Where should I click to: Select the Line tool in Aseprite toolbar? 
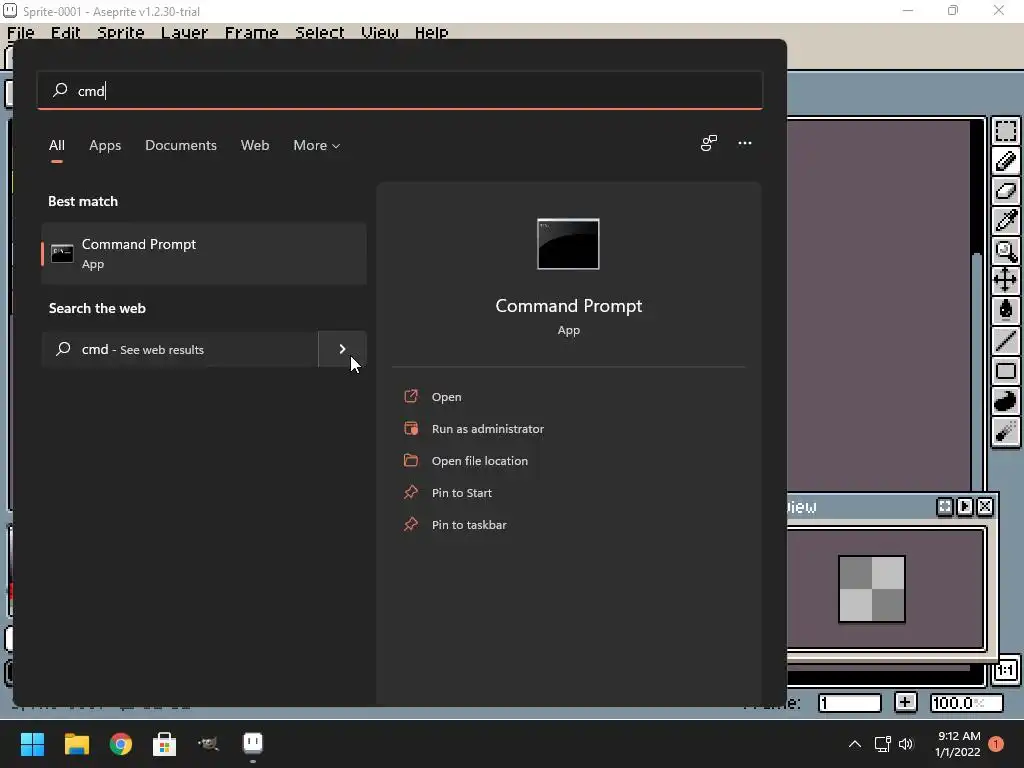[x=1006, y=340]
